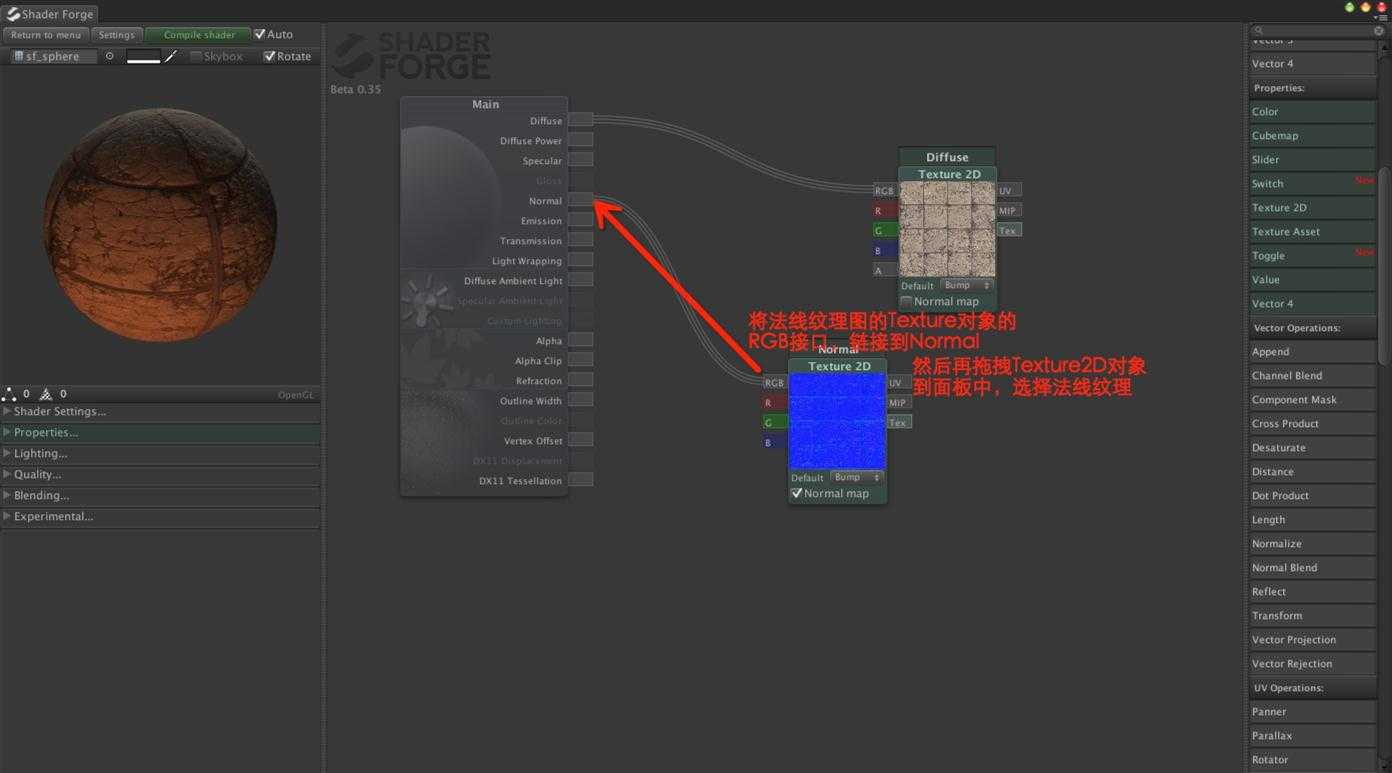Screen dimensions: 1392x773
Task: Click the green Compile shader button
Action: 199,35
